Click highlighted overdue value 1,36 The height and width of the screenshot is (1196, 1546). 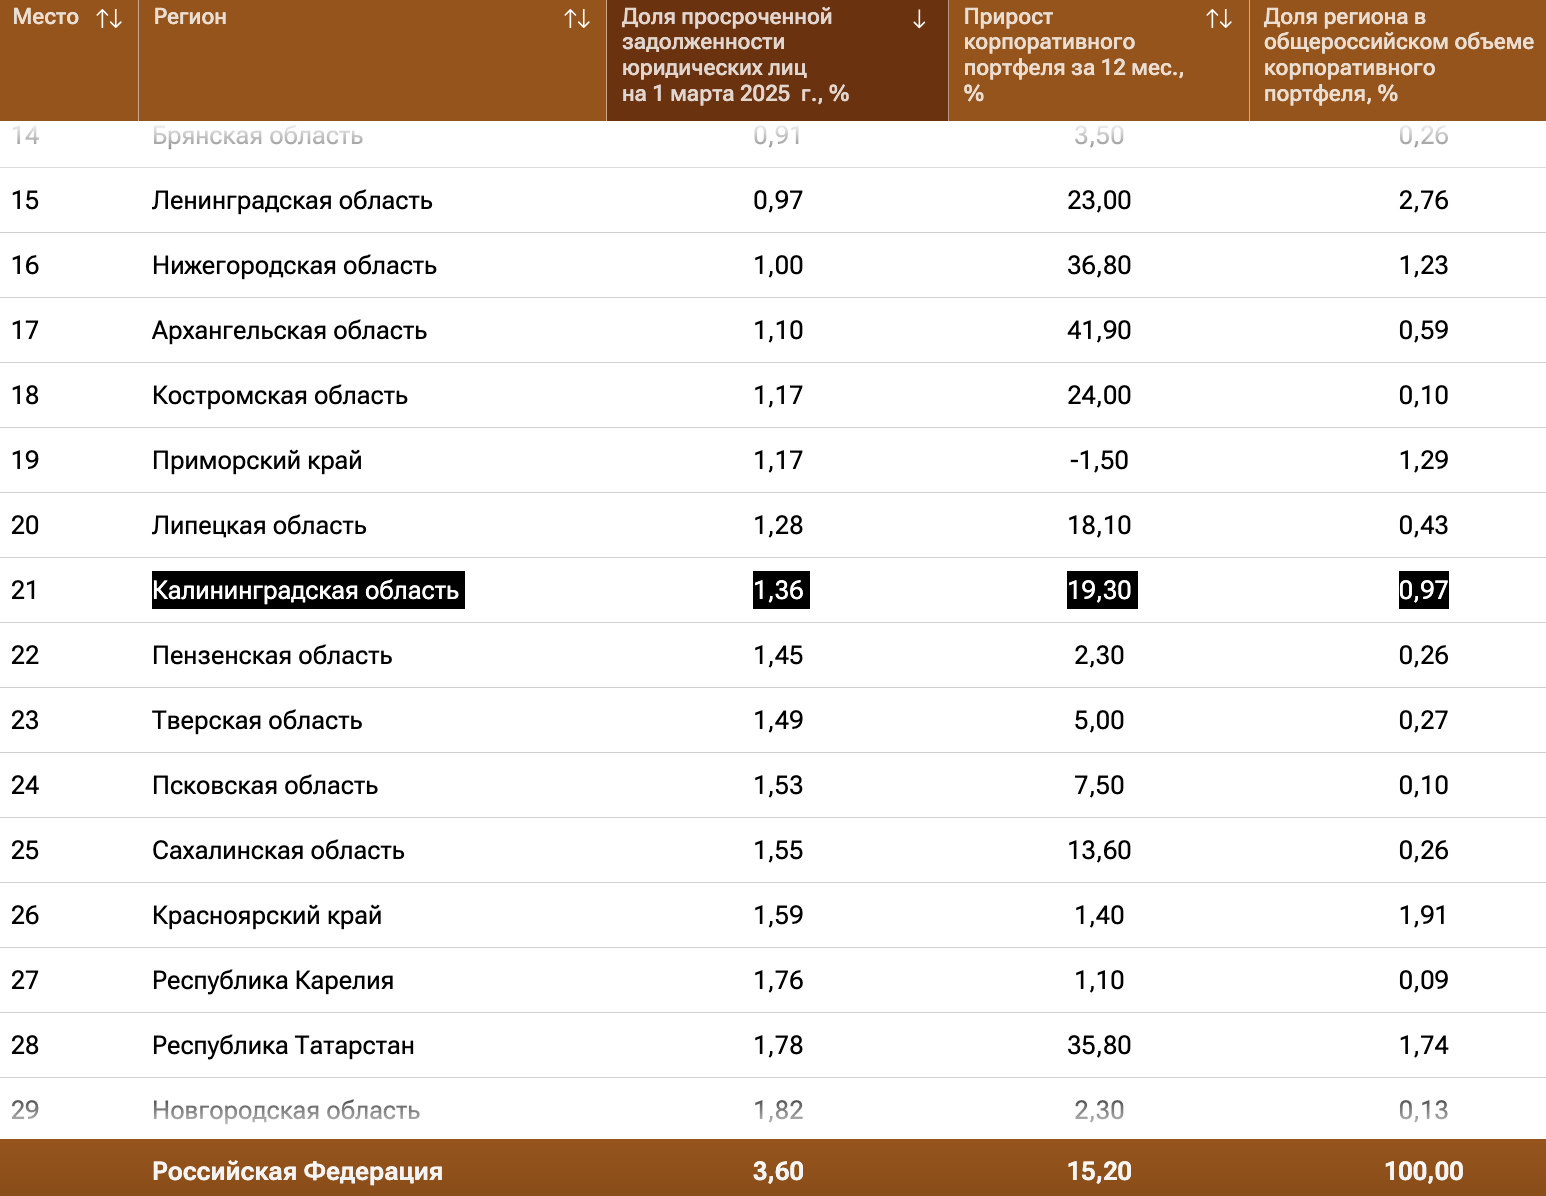pos(781,590)
